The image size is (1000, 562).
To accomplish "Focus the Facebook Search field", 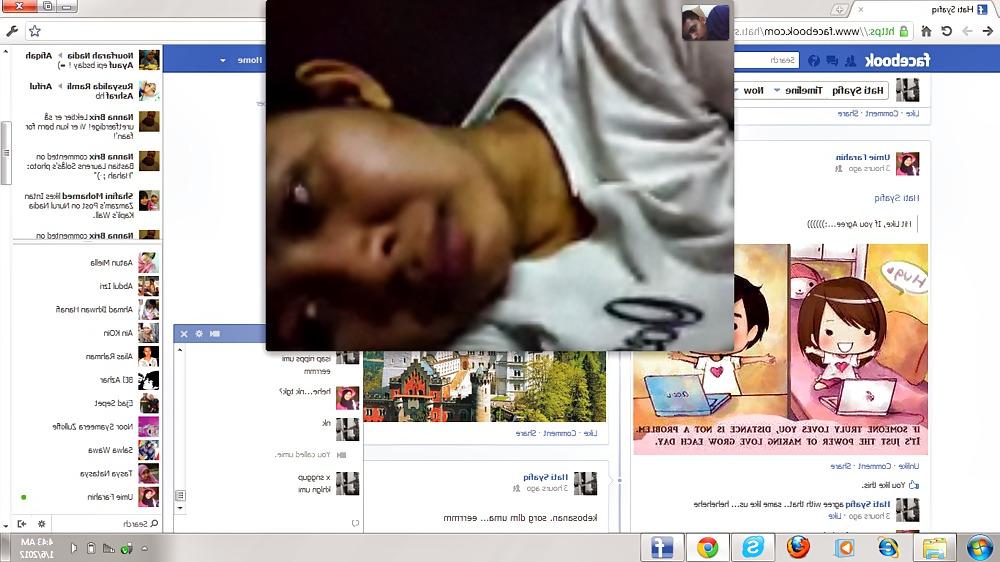I will (x=767, y=60).
